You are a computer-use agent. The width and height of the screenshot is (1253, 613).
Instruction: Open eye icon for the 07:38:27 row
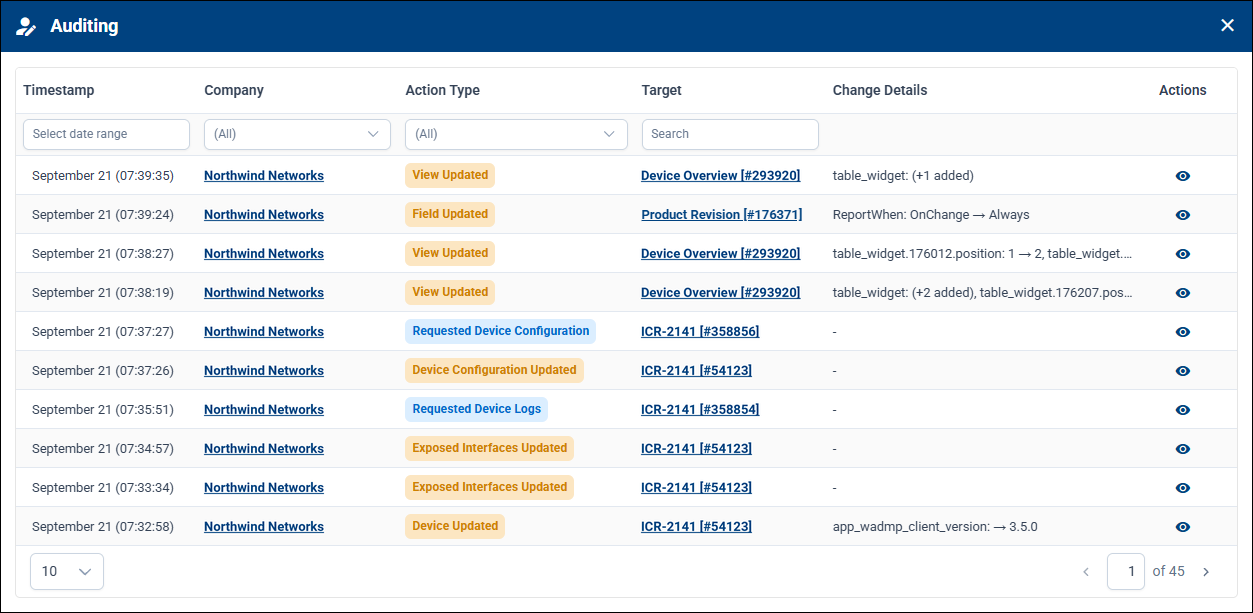click(1183, 254)
